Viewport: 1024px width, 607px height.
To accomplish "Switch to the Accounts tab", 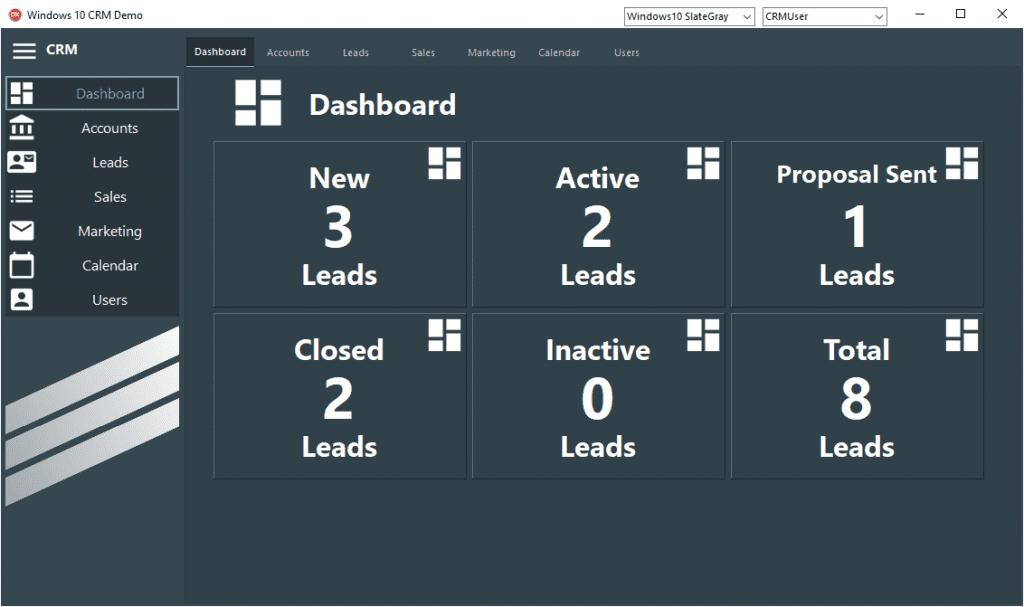I will click(288, 52).
